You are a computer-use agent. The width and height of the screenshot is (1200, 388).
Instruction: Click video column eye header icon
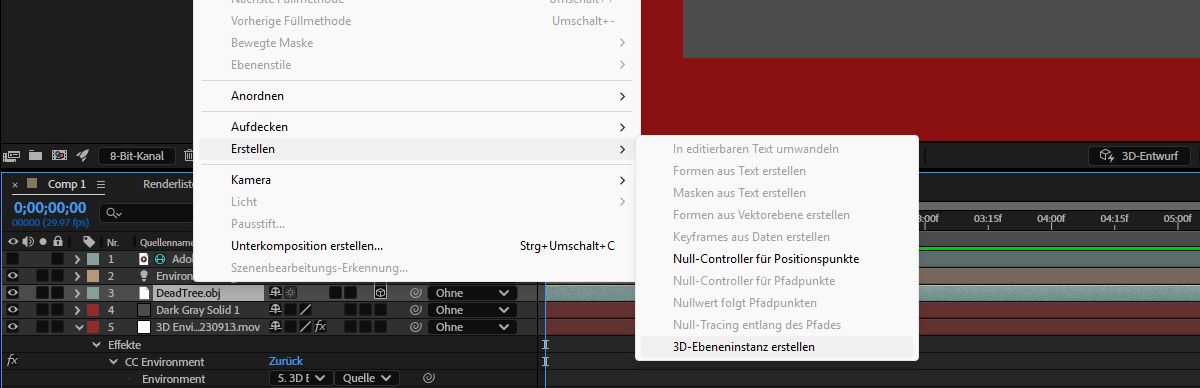tap(12, 241)
